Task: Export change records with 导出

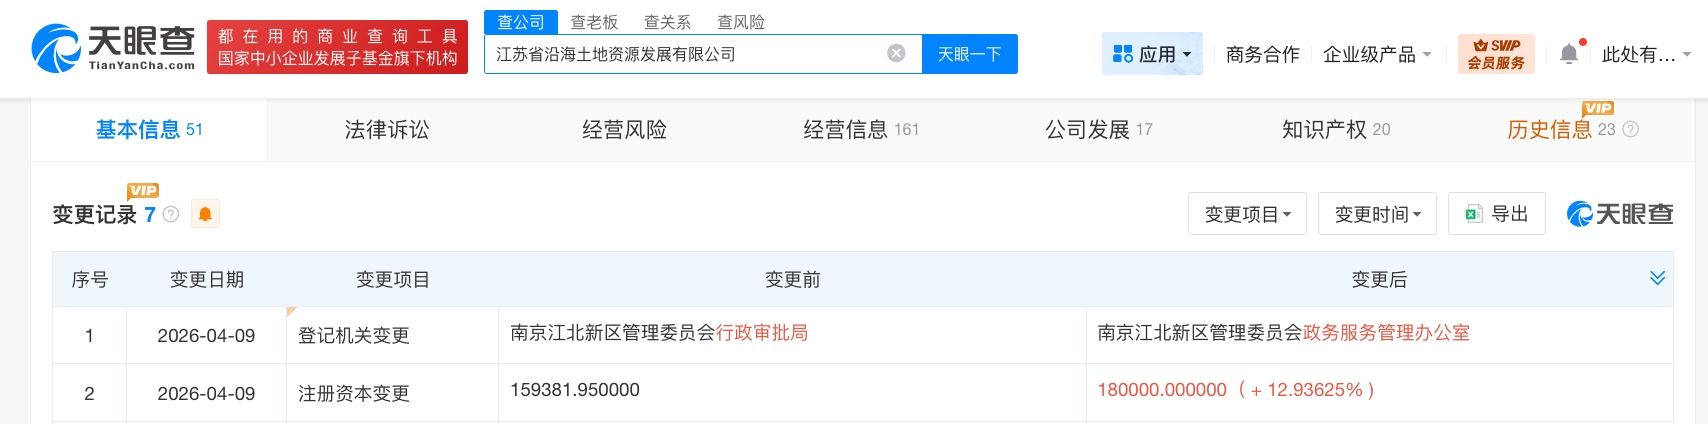Action: coord(1497,214)
